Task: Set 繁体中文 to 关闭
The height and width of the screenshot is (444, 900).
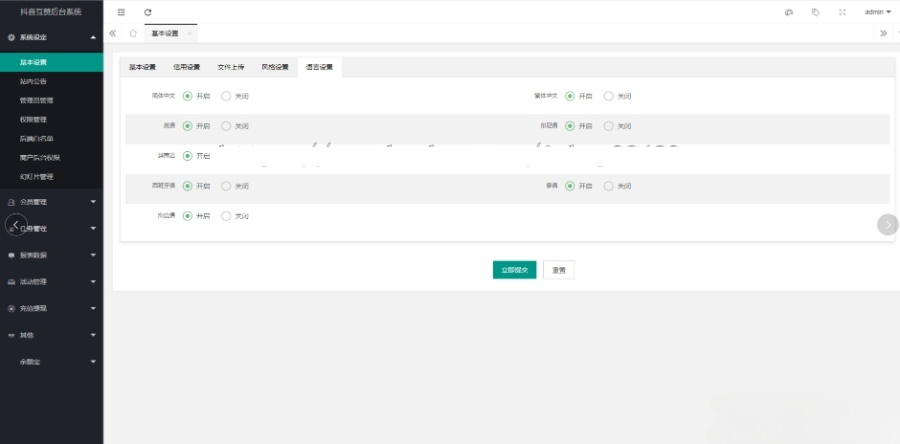Action: (608, 96)
